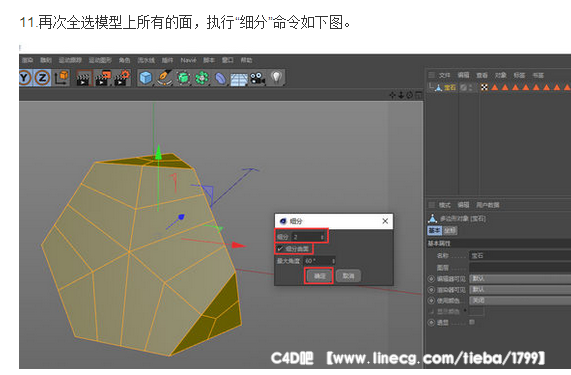
Task: Select the Pen spline tool
Action: pos(165,78)
